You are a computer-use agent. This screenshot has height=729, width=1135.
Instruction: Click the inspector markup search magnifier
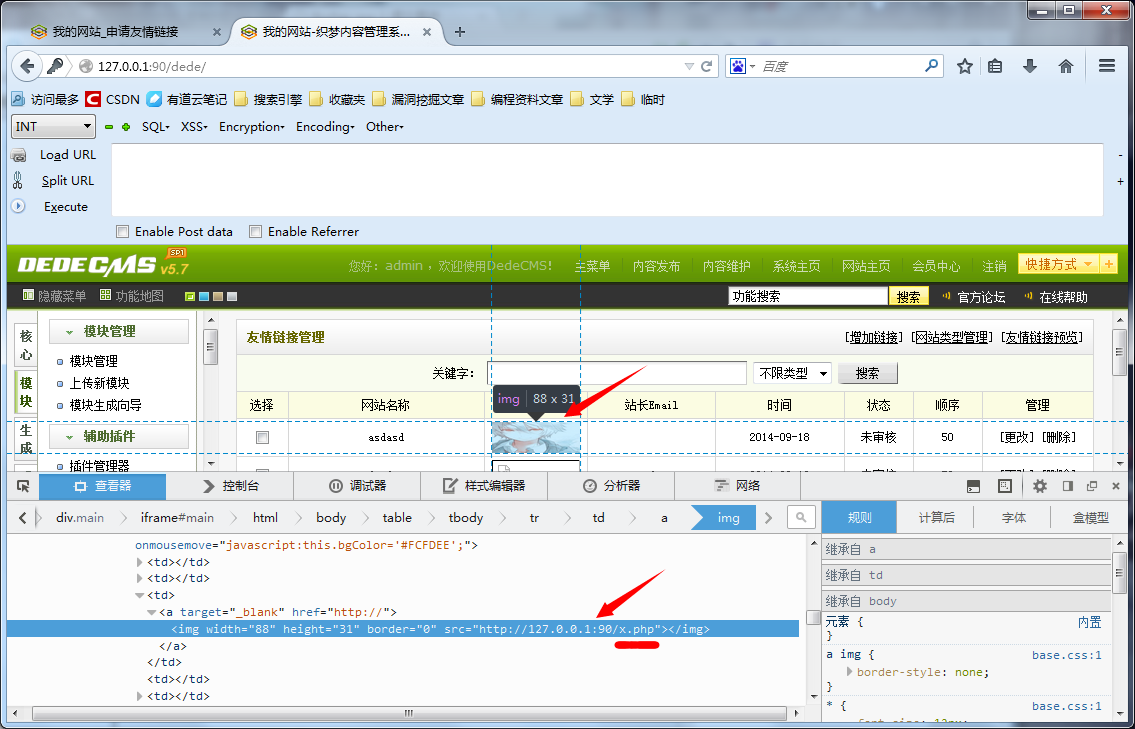pyautogui.click(x=801, y=518)
